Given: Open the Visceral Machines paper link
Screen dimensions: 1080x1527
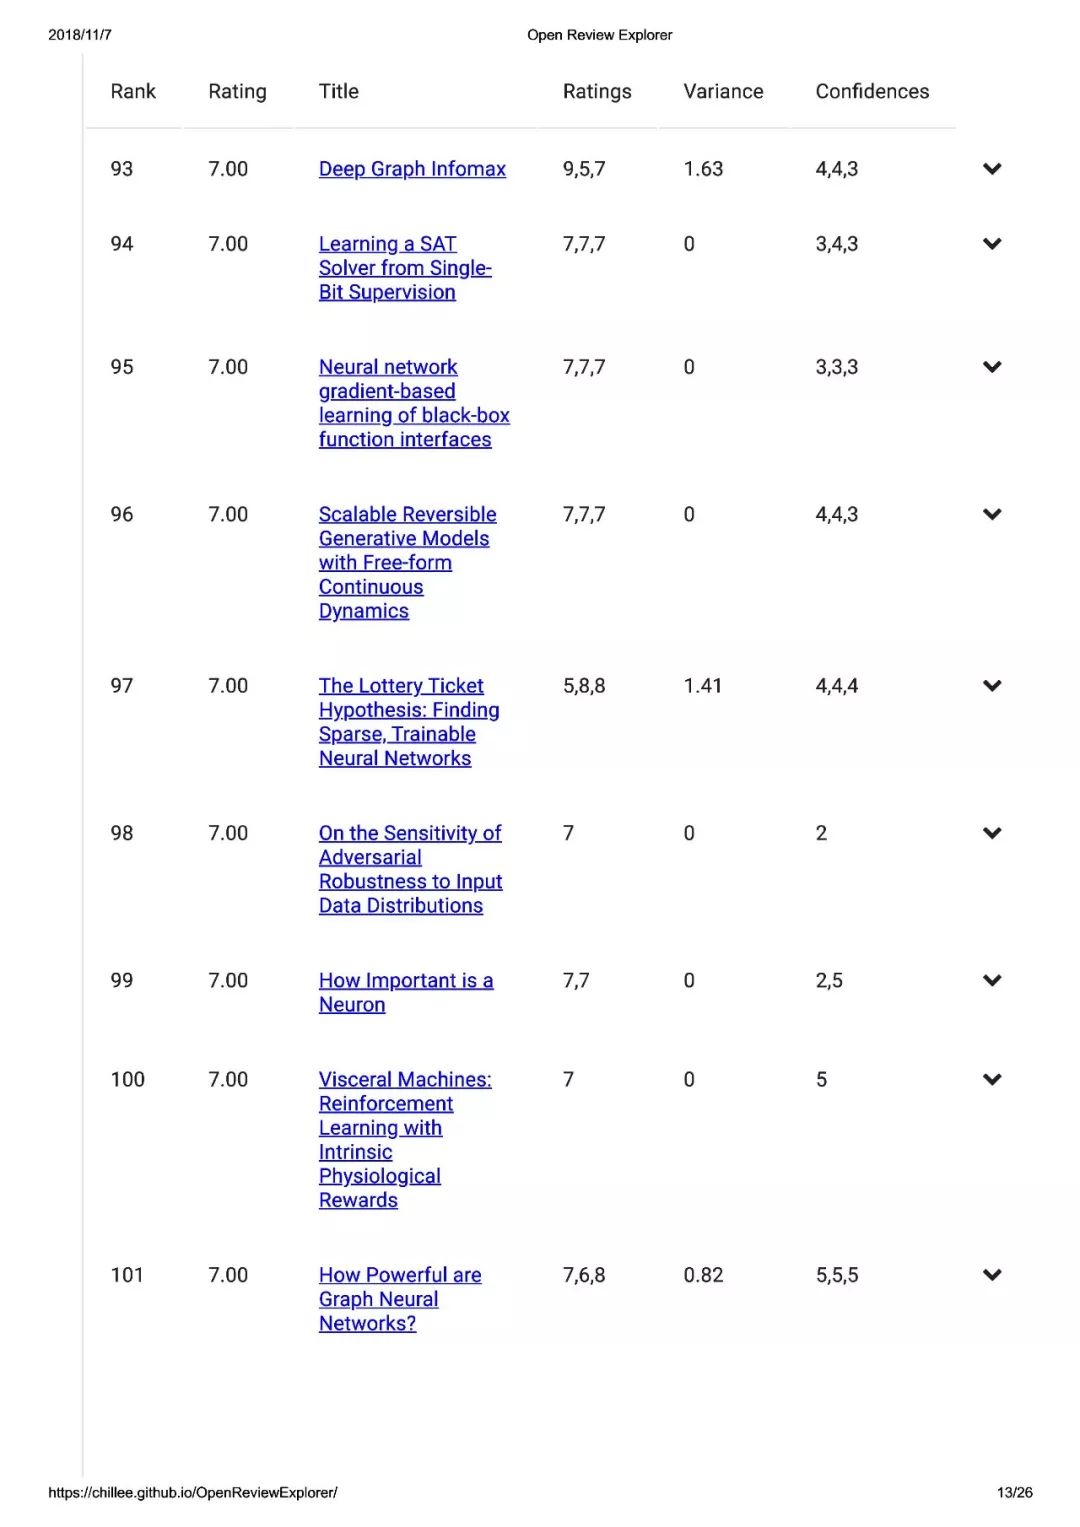Looking at the screenshot, I should tap(405, 1140).
